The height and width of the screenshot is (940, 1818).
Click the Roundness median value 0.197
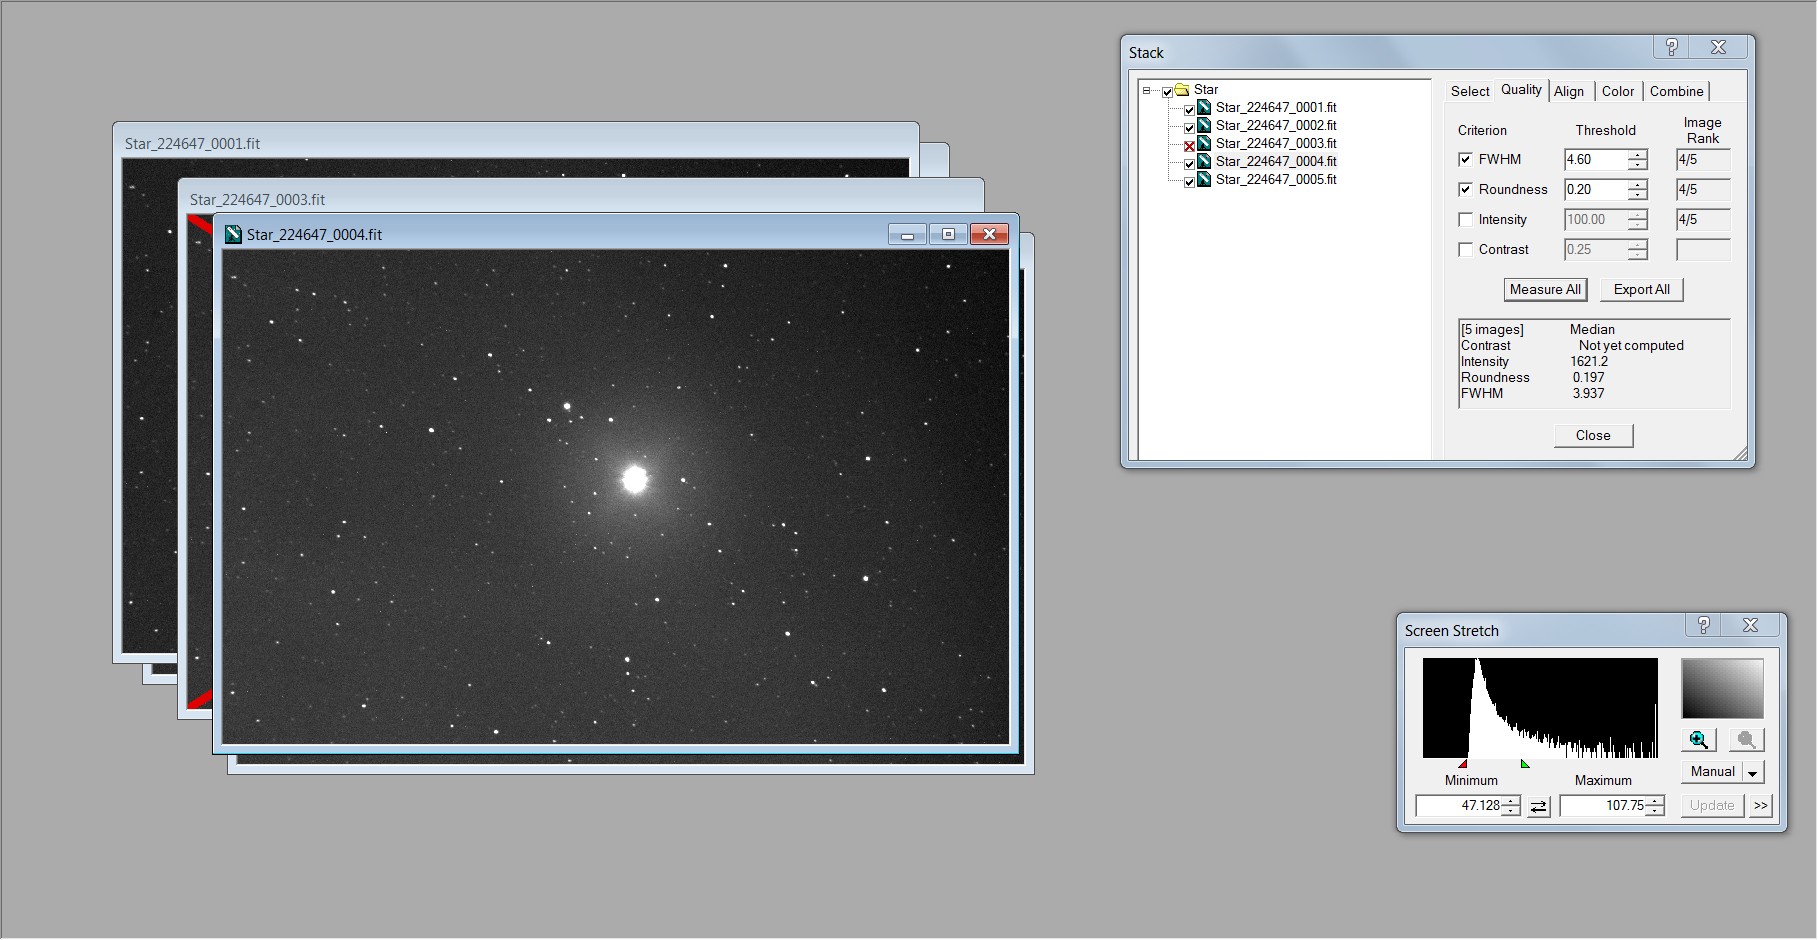click(x=1588, y=378)
